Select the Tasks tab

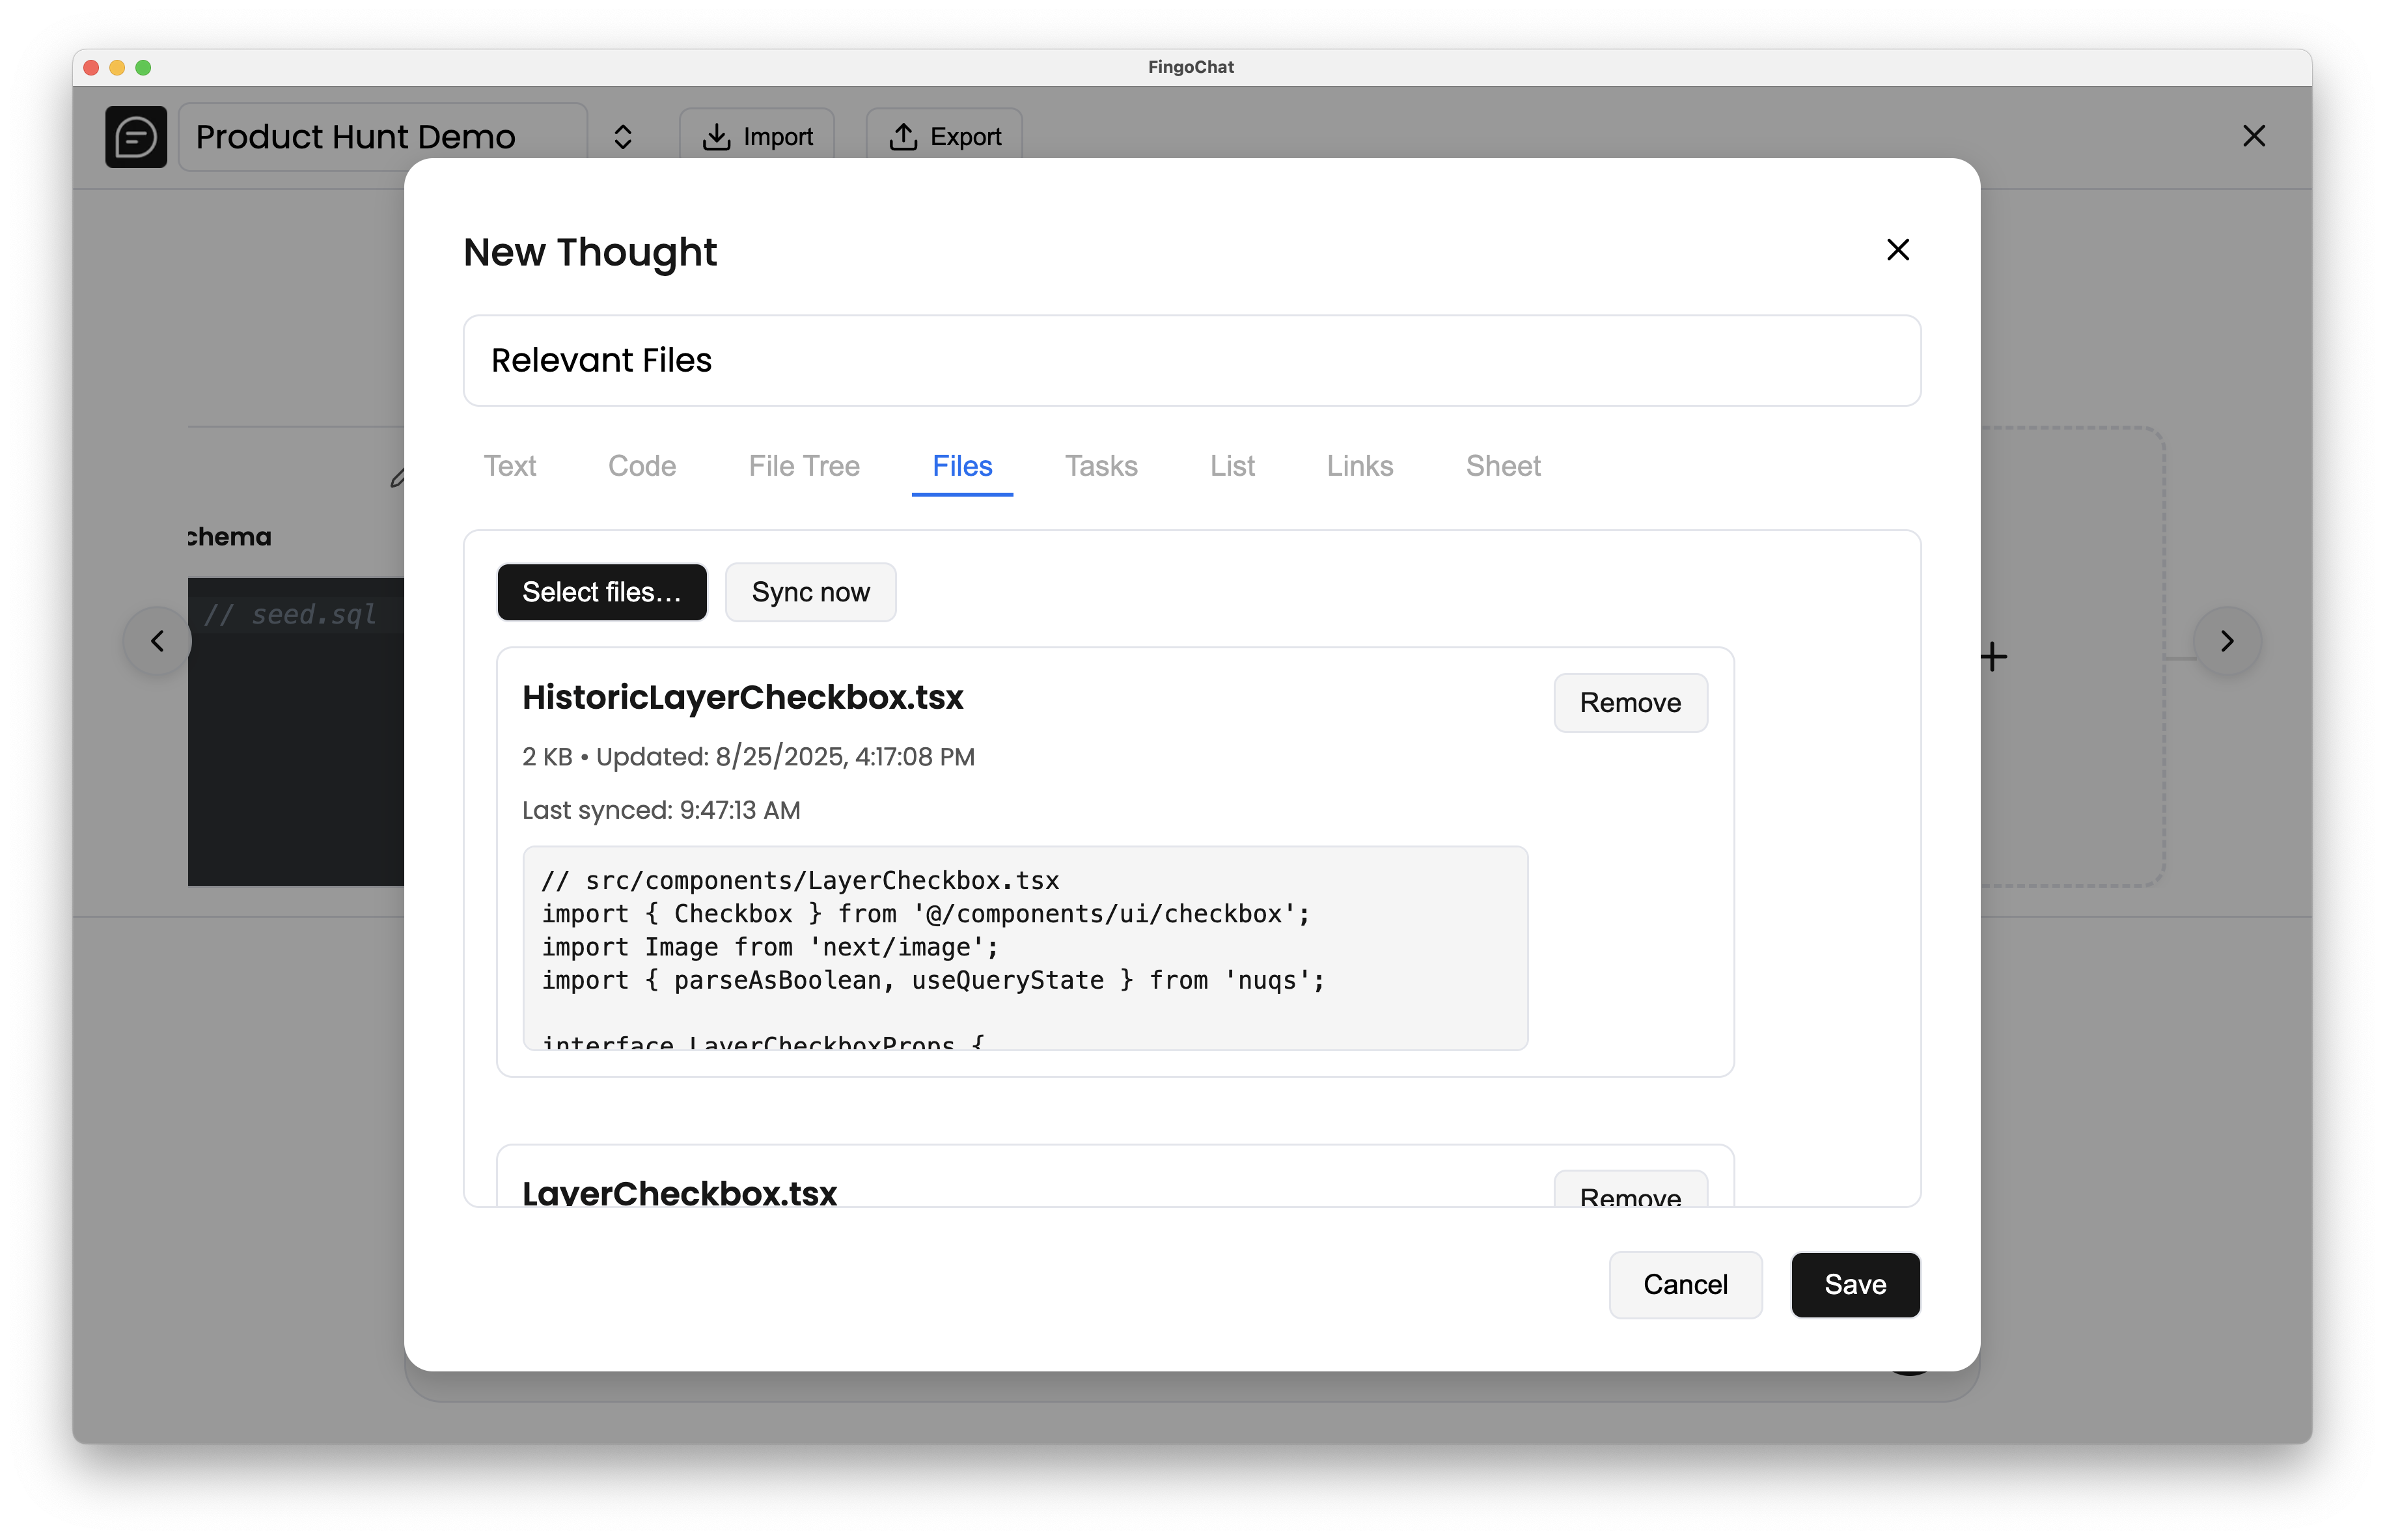(x=1101, y=466)
